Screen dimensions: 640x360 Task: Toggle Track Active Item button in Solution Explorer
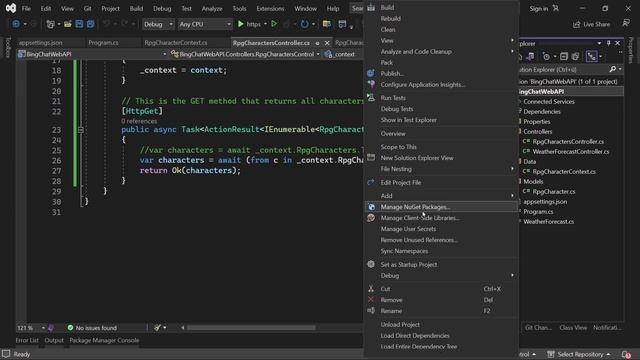pos(591,56)
